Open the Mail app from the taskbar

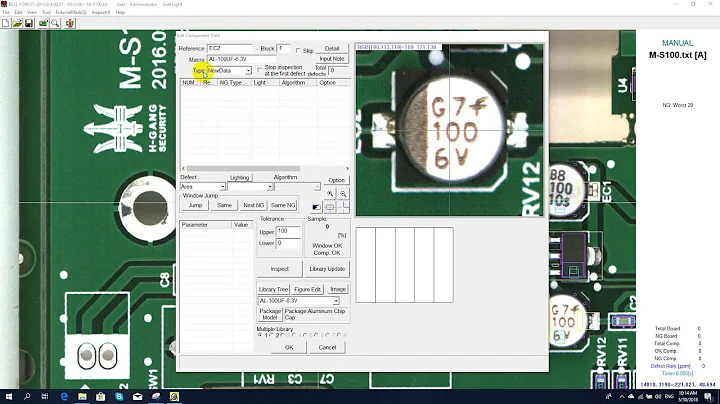[x=137, y=397]
